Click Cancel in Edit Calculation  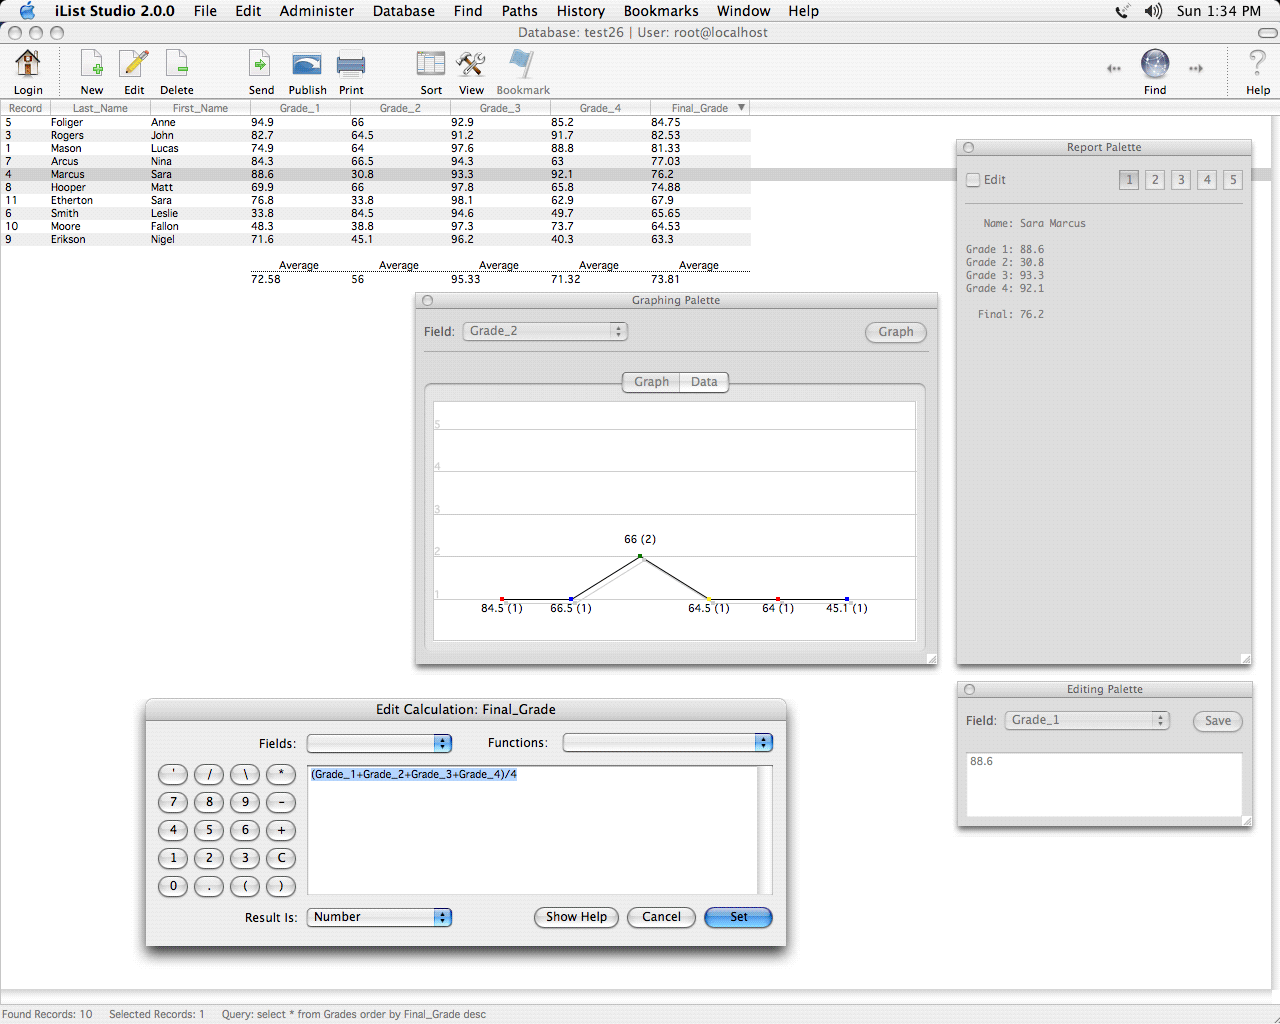tap(661, 917)
